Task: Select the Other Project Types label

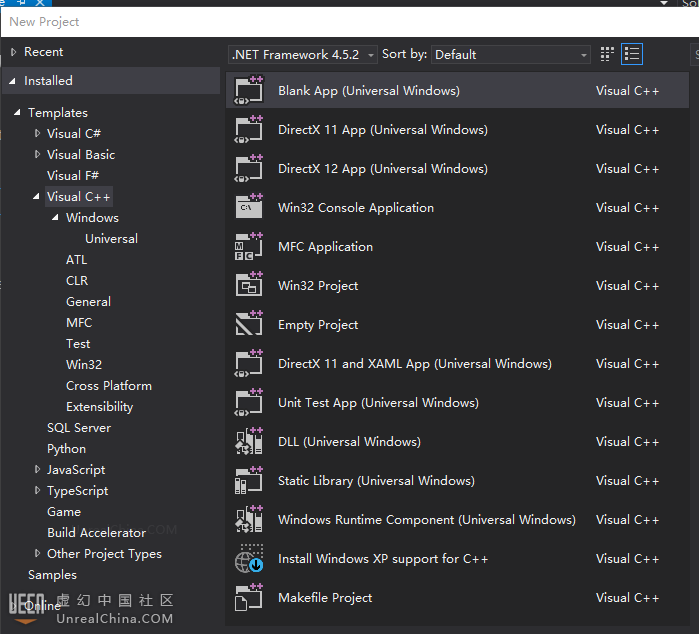Action: [104, 554]
